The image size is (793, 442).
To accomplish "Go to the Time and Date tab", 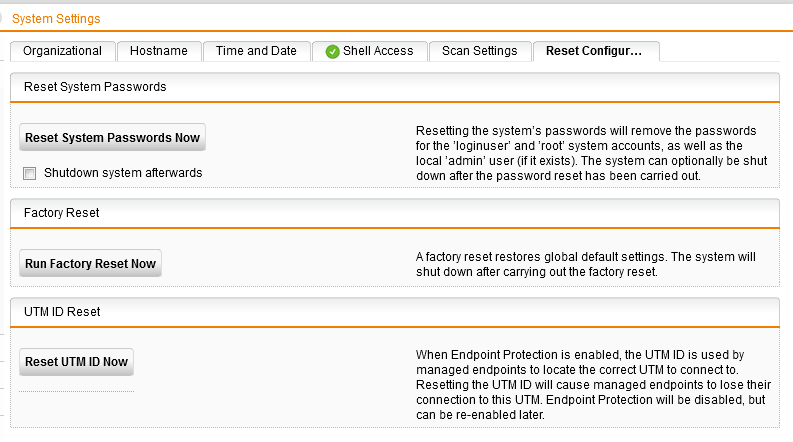I will click(256, 51).
